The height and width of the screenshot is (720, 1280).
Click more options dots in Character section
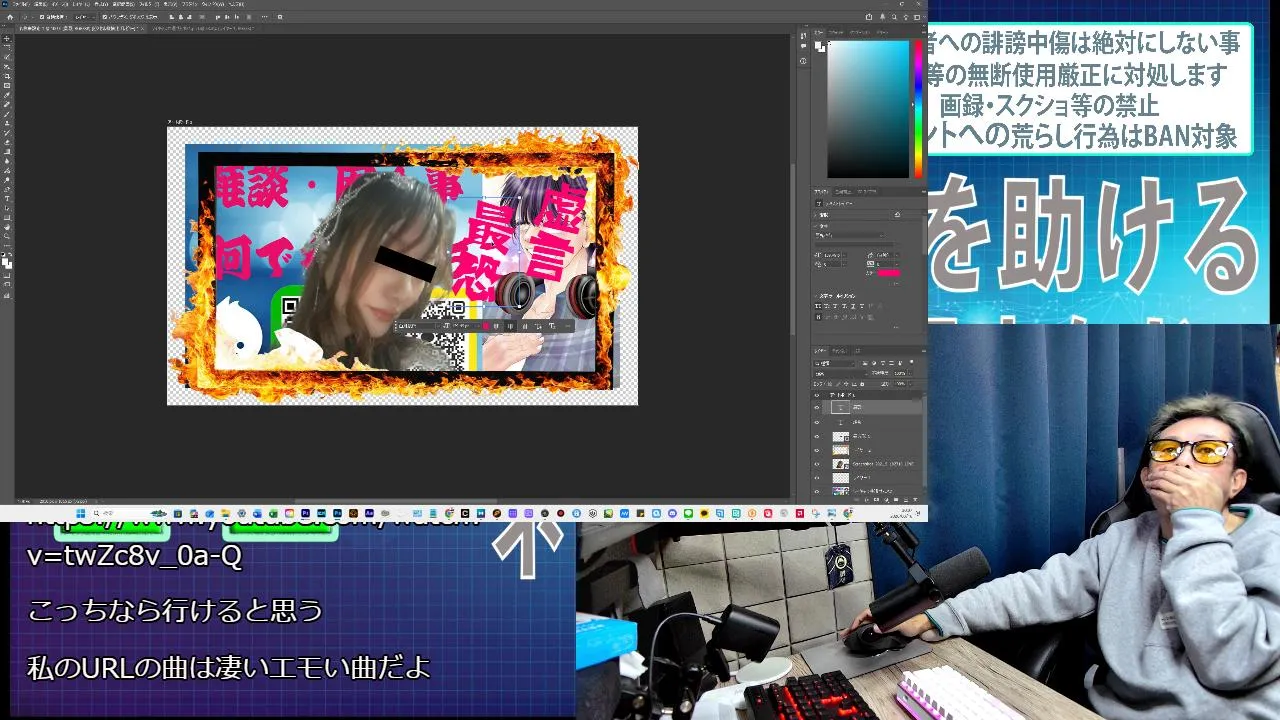click(x=896, y=284)
